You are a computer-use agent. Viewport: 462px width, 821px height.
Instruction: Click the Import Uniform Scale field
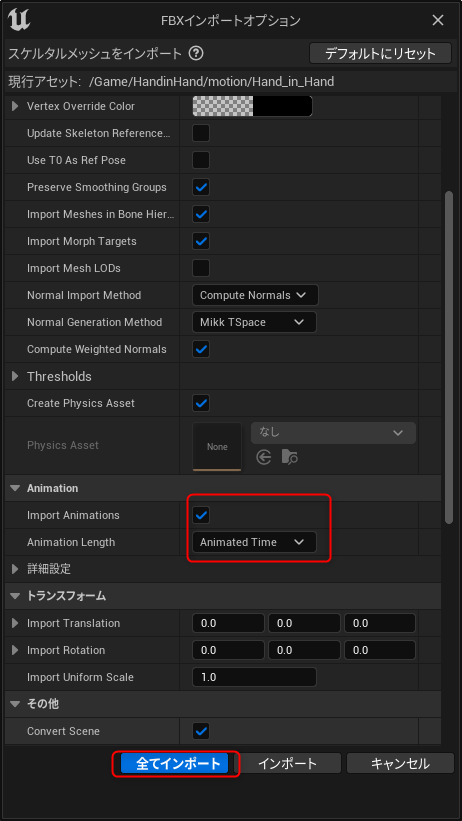click(x=254, y=677)
